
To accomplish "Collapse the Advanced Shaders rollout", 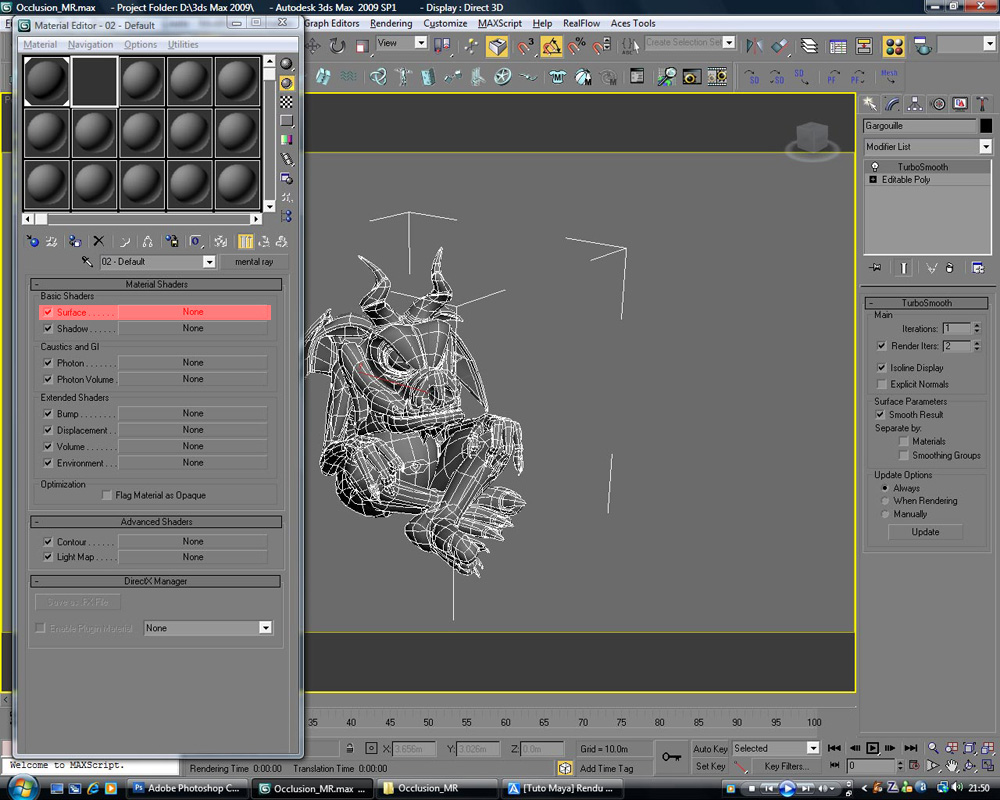I will click(x=156, y=522).
